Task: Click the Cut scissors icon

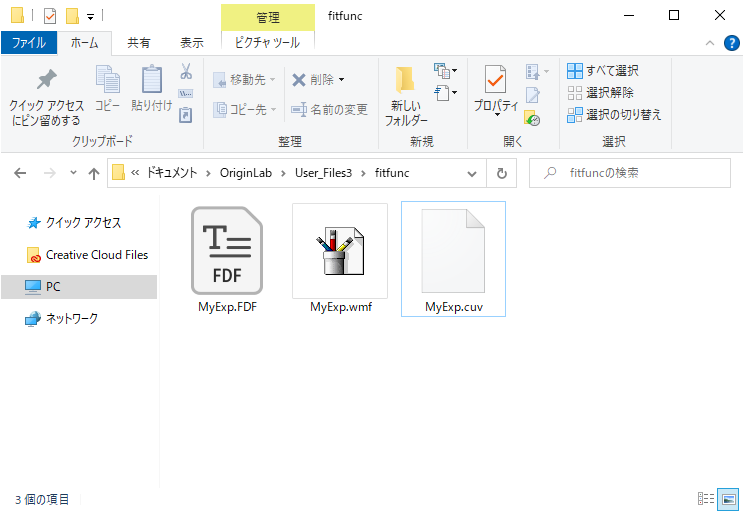Action: pos(186,72)
